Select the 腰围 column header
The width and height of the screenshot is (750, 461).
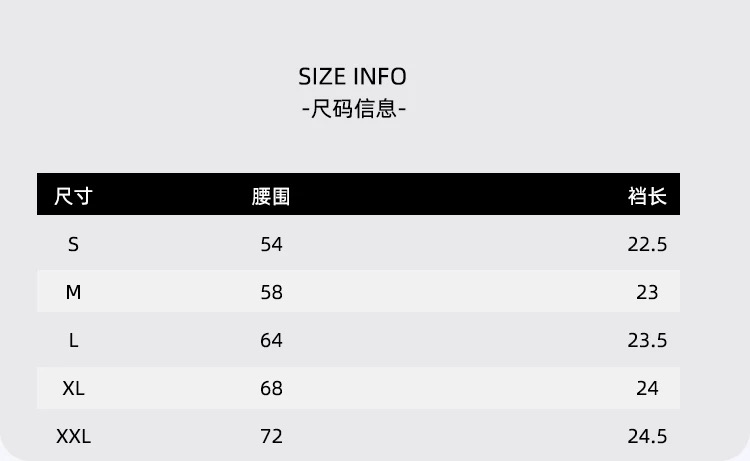click(271, 196)
